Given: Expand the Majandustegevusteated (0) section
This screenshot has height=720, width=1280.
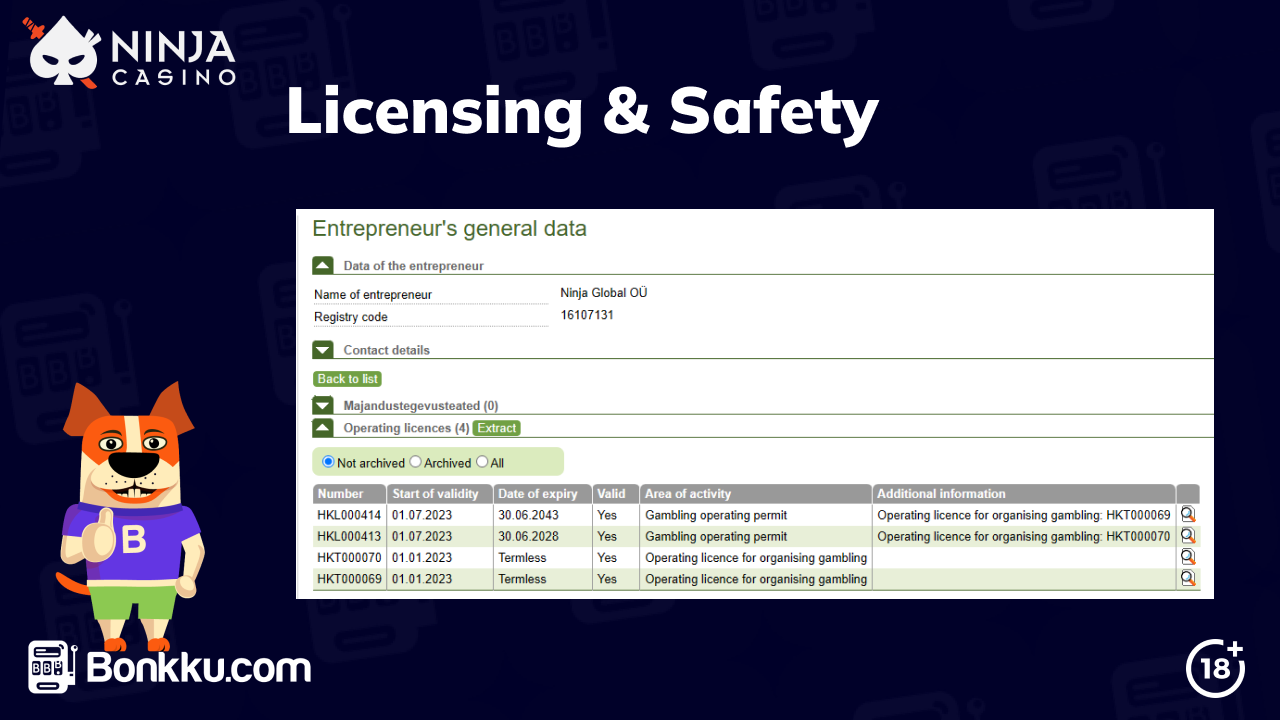Looking at the screenshot, I should click(323, 406).
